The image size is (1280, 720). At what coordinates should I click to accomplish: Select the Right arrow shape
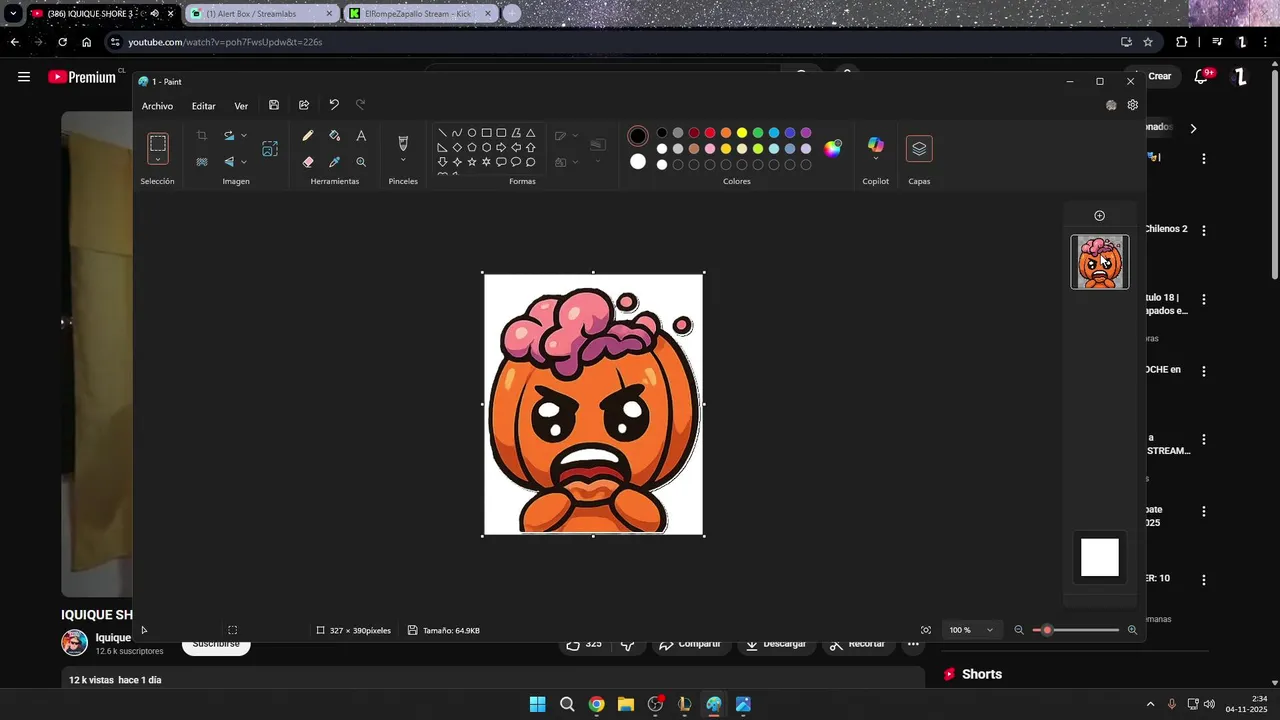click(x=501, y=147)
